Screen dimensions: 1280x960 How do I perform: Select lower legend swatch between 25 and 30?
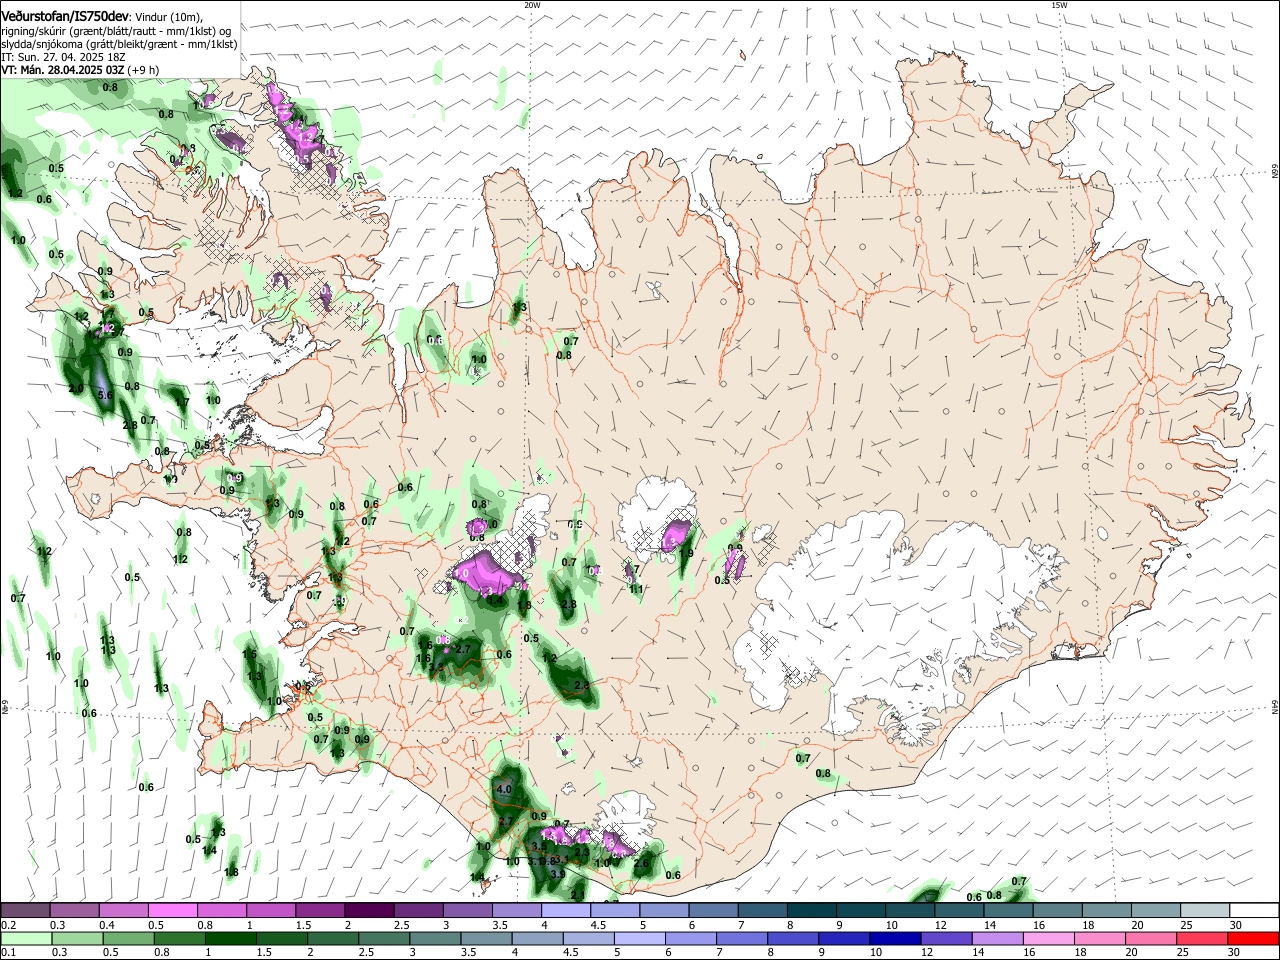click(1203, 938)
